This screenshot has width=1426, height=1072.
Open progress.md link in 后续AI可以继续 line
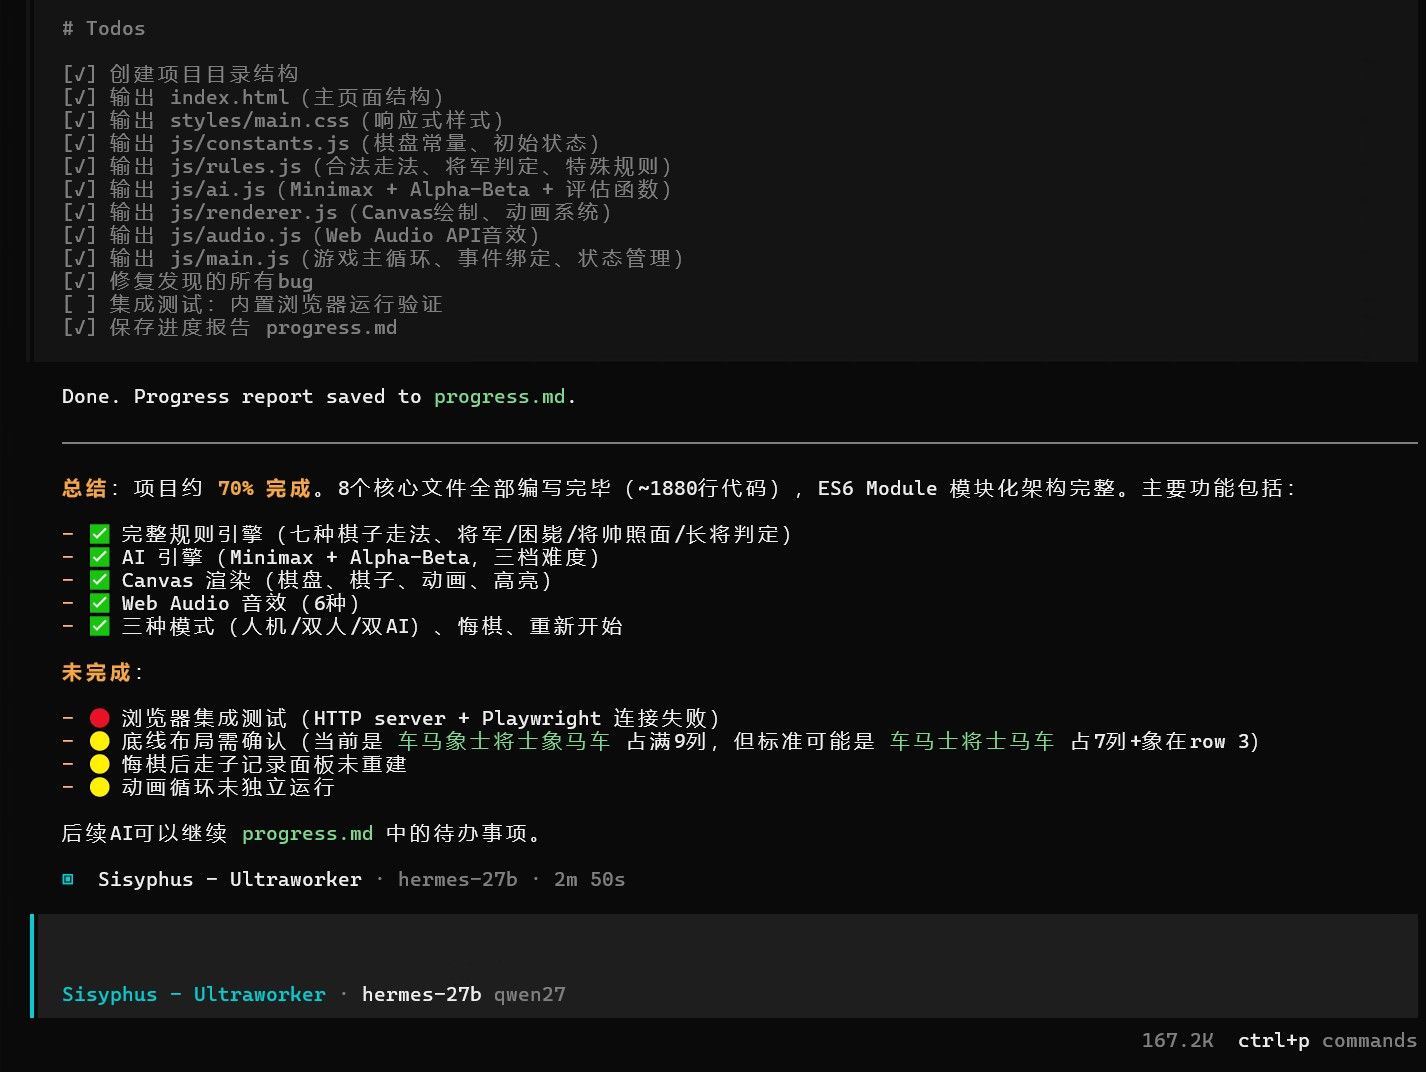coord(307,833)
